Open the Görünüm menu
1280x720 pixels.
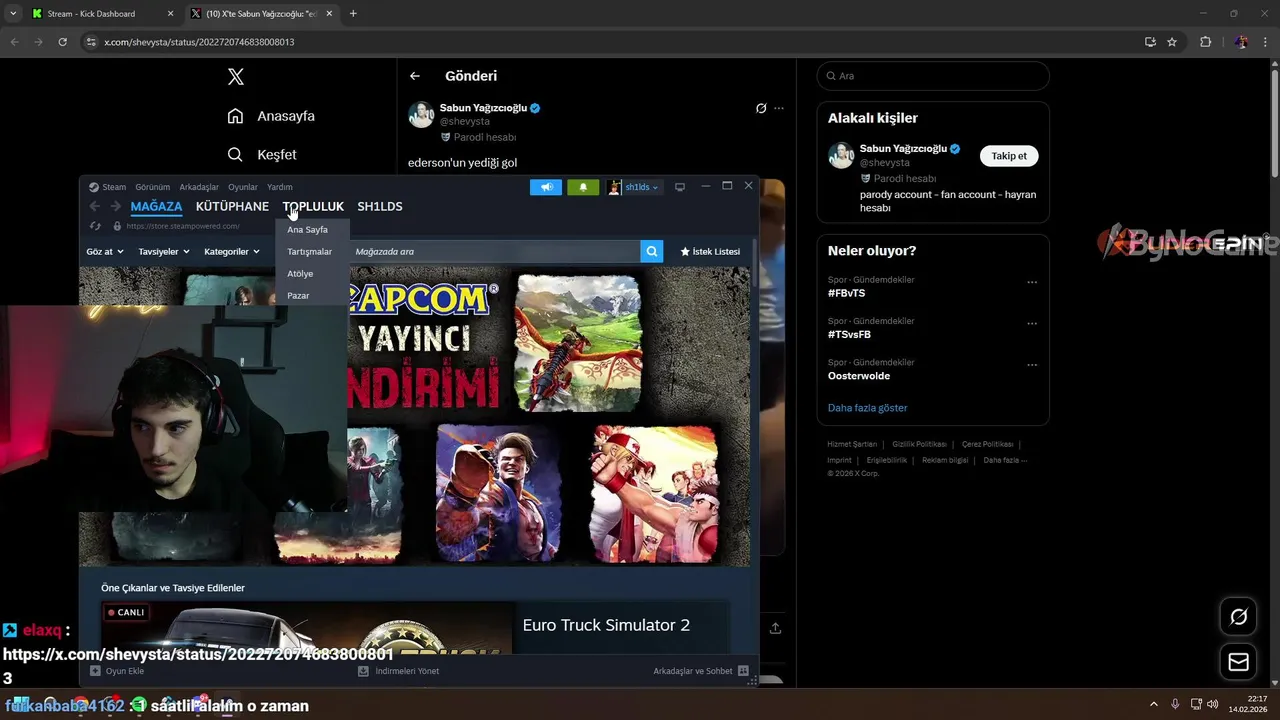153,187
